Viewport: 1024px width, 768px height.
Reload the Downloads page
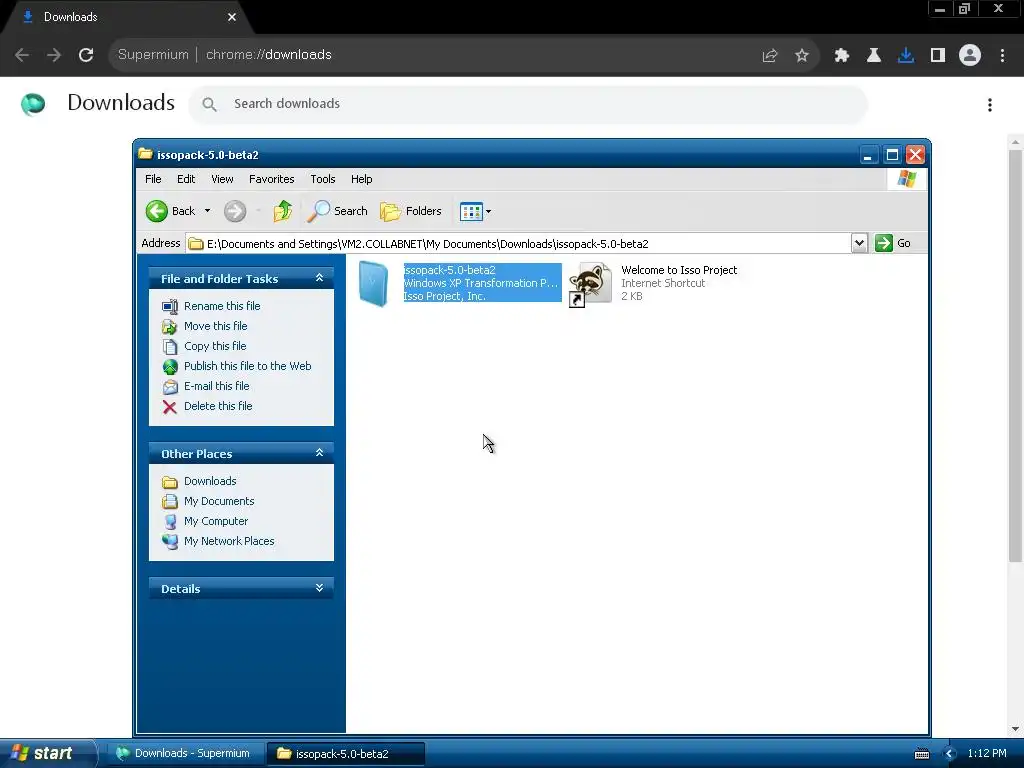click(86, 55)
